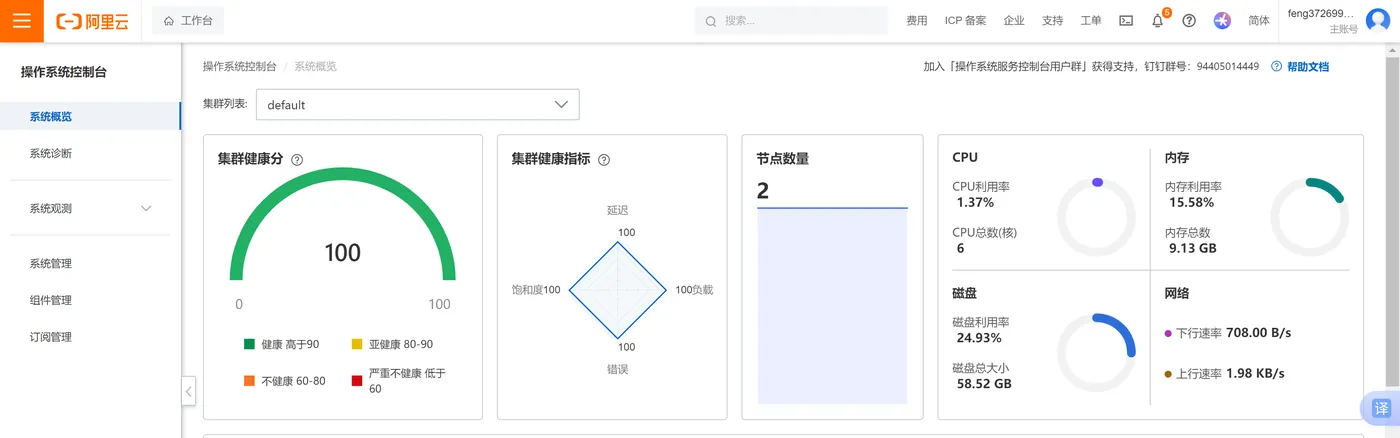Click the 错误 radar axis label
The height and width of the screenshot is (438, 1400).
(x=617, y=369)
